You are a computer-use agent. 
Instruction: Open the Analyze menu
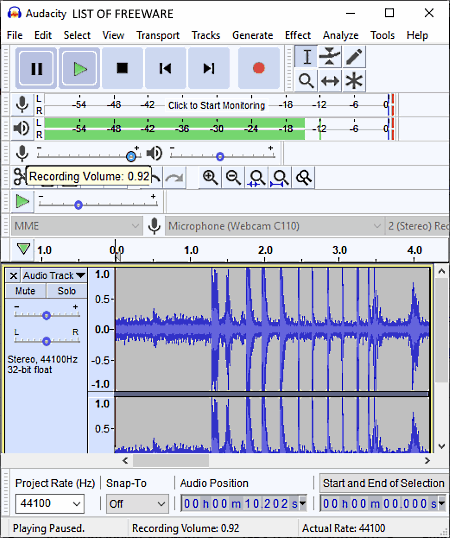tap(341, 35)
